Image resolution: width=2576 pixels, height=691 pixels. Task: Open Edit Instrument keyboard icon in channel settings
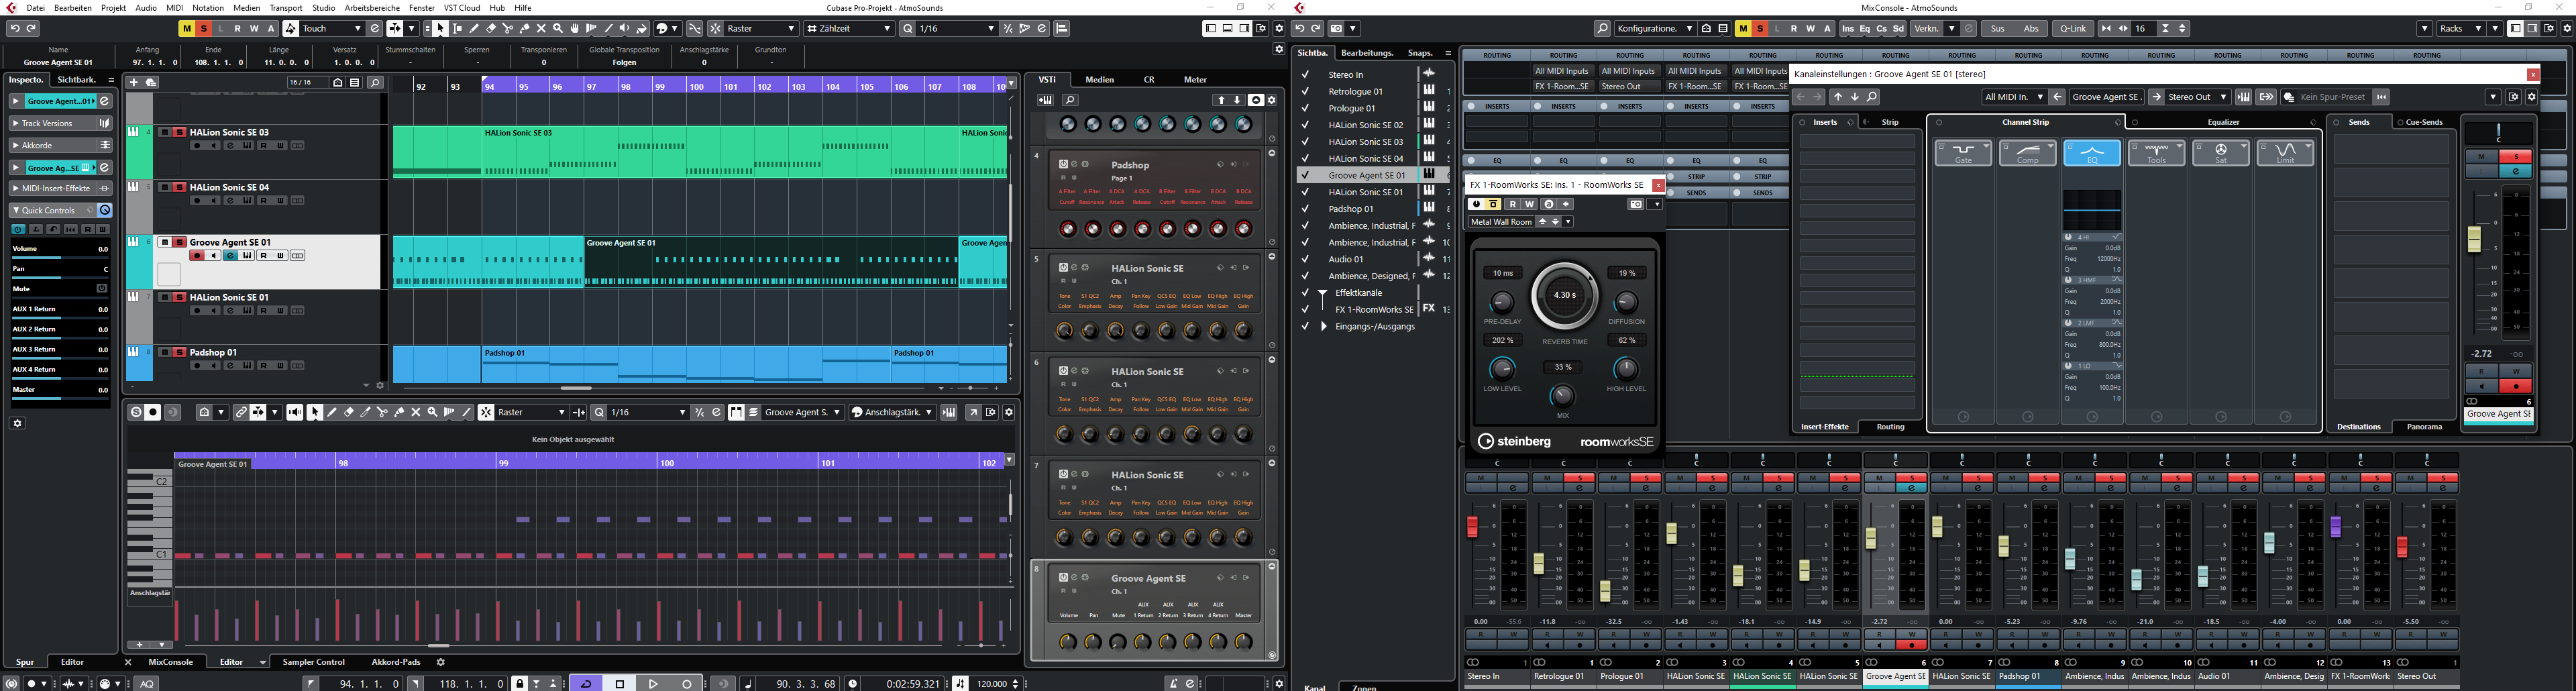(2244, 97)
